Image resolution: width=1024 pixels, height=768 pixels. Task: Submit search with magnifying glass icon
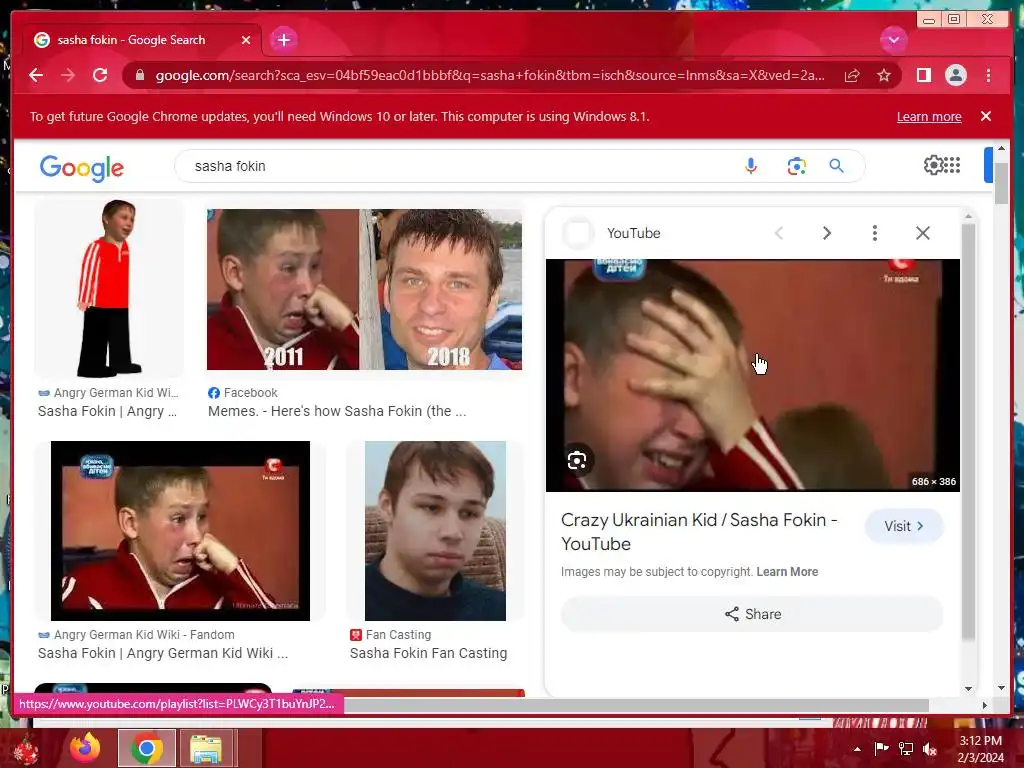pyautogui.click(x=837, y=167)
